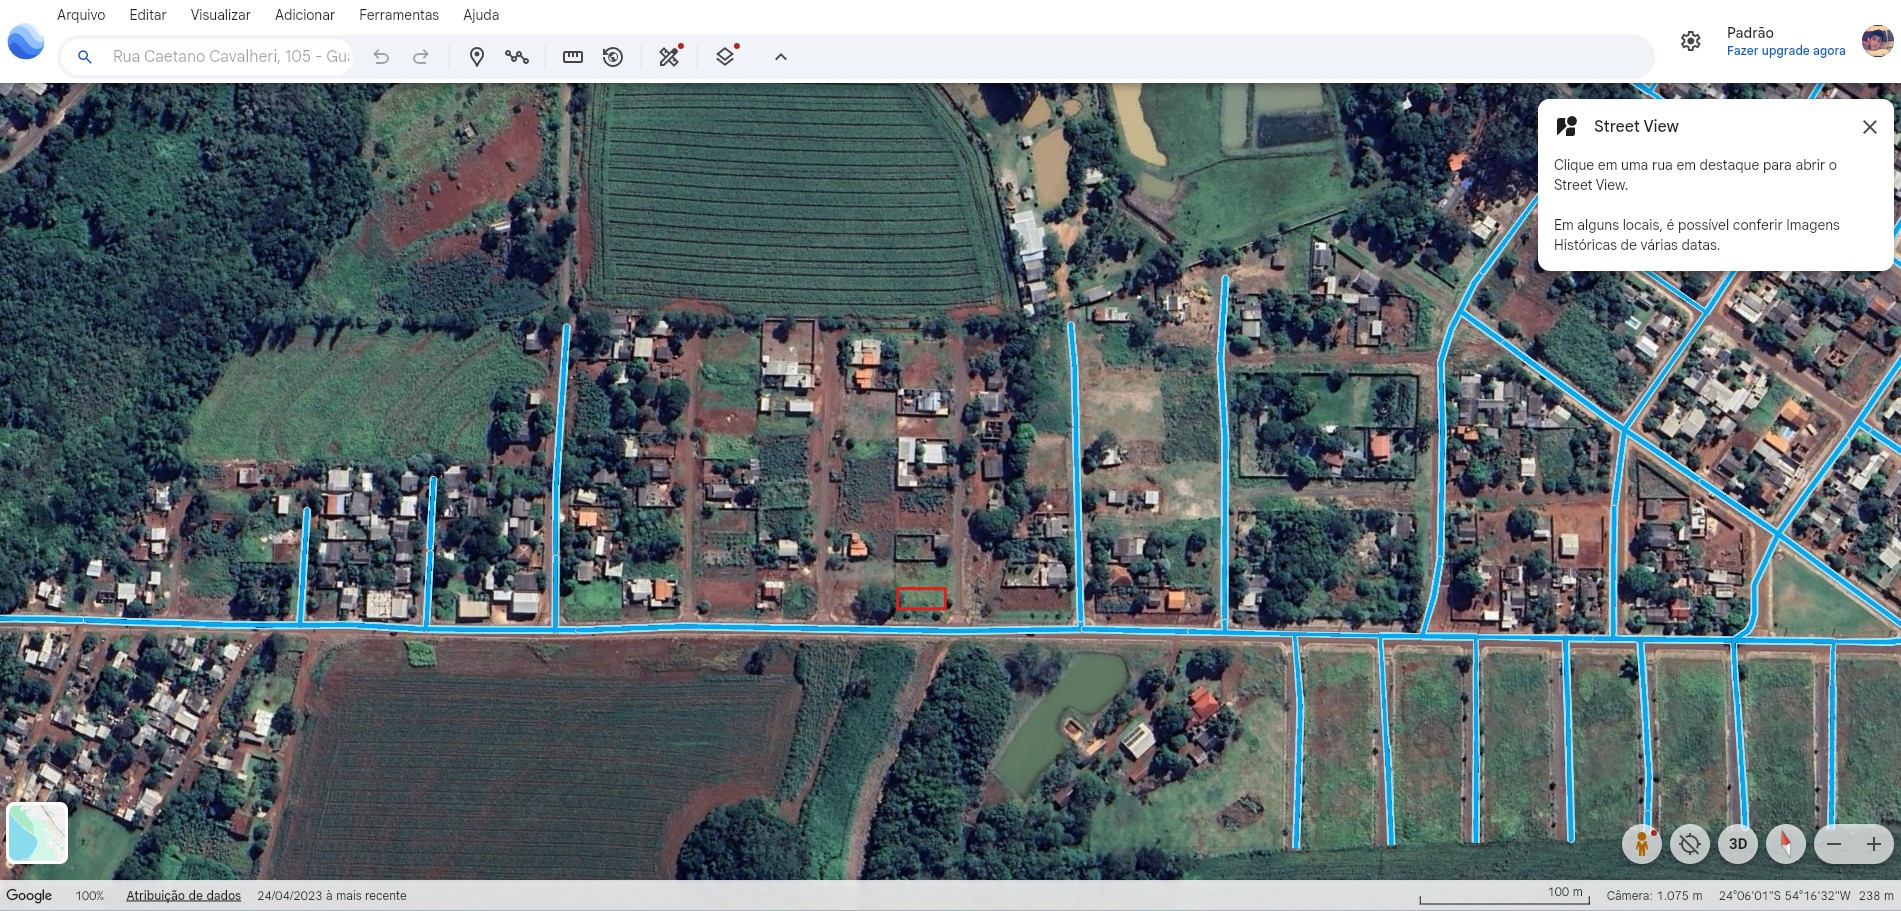The height and width of the screenshot is (911, 1901).
Task: Open the settings gear icon
Action: tap(1690, 41)
